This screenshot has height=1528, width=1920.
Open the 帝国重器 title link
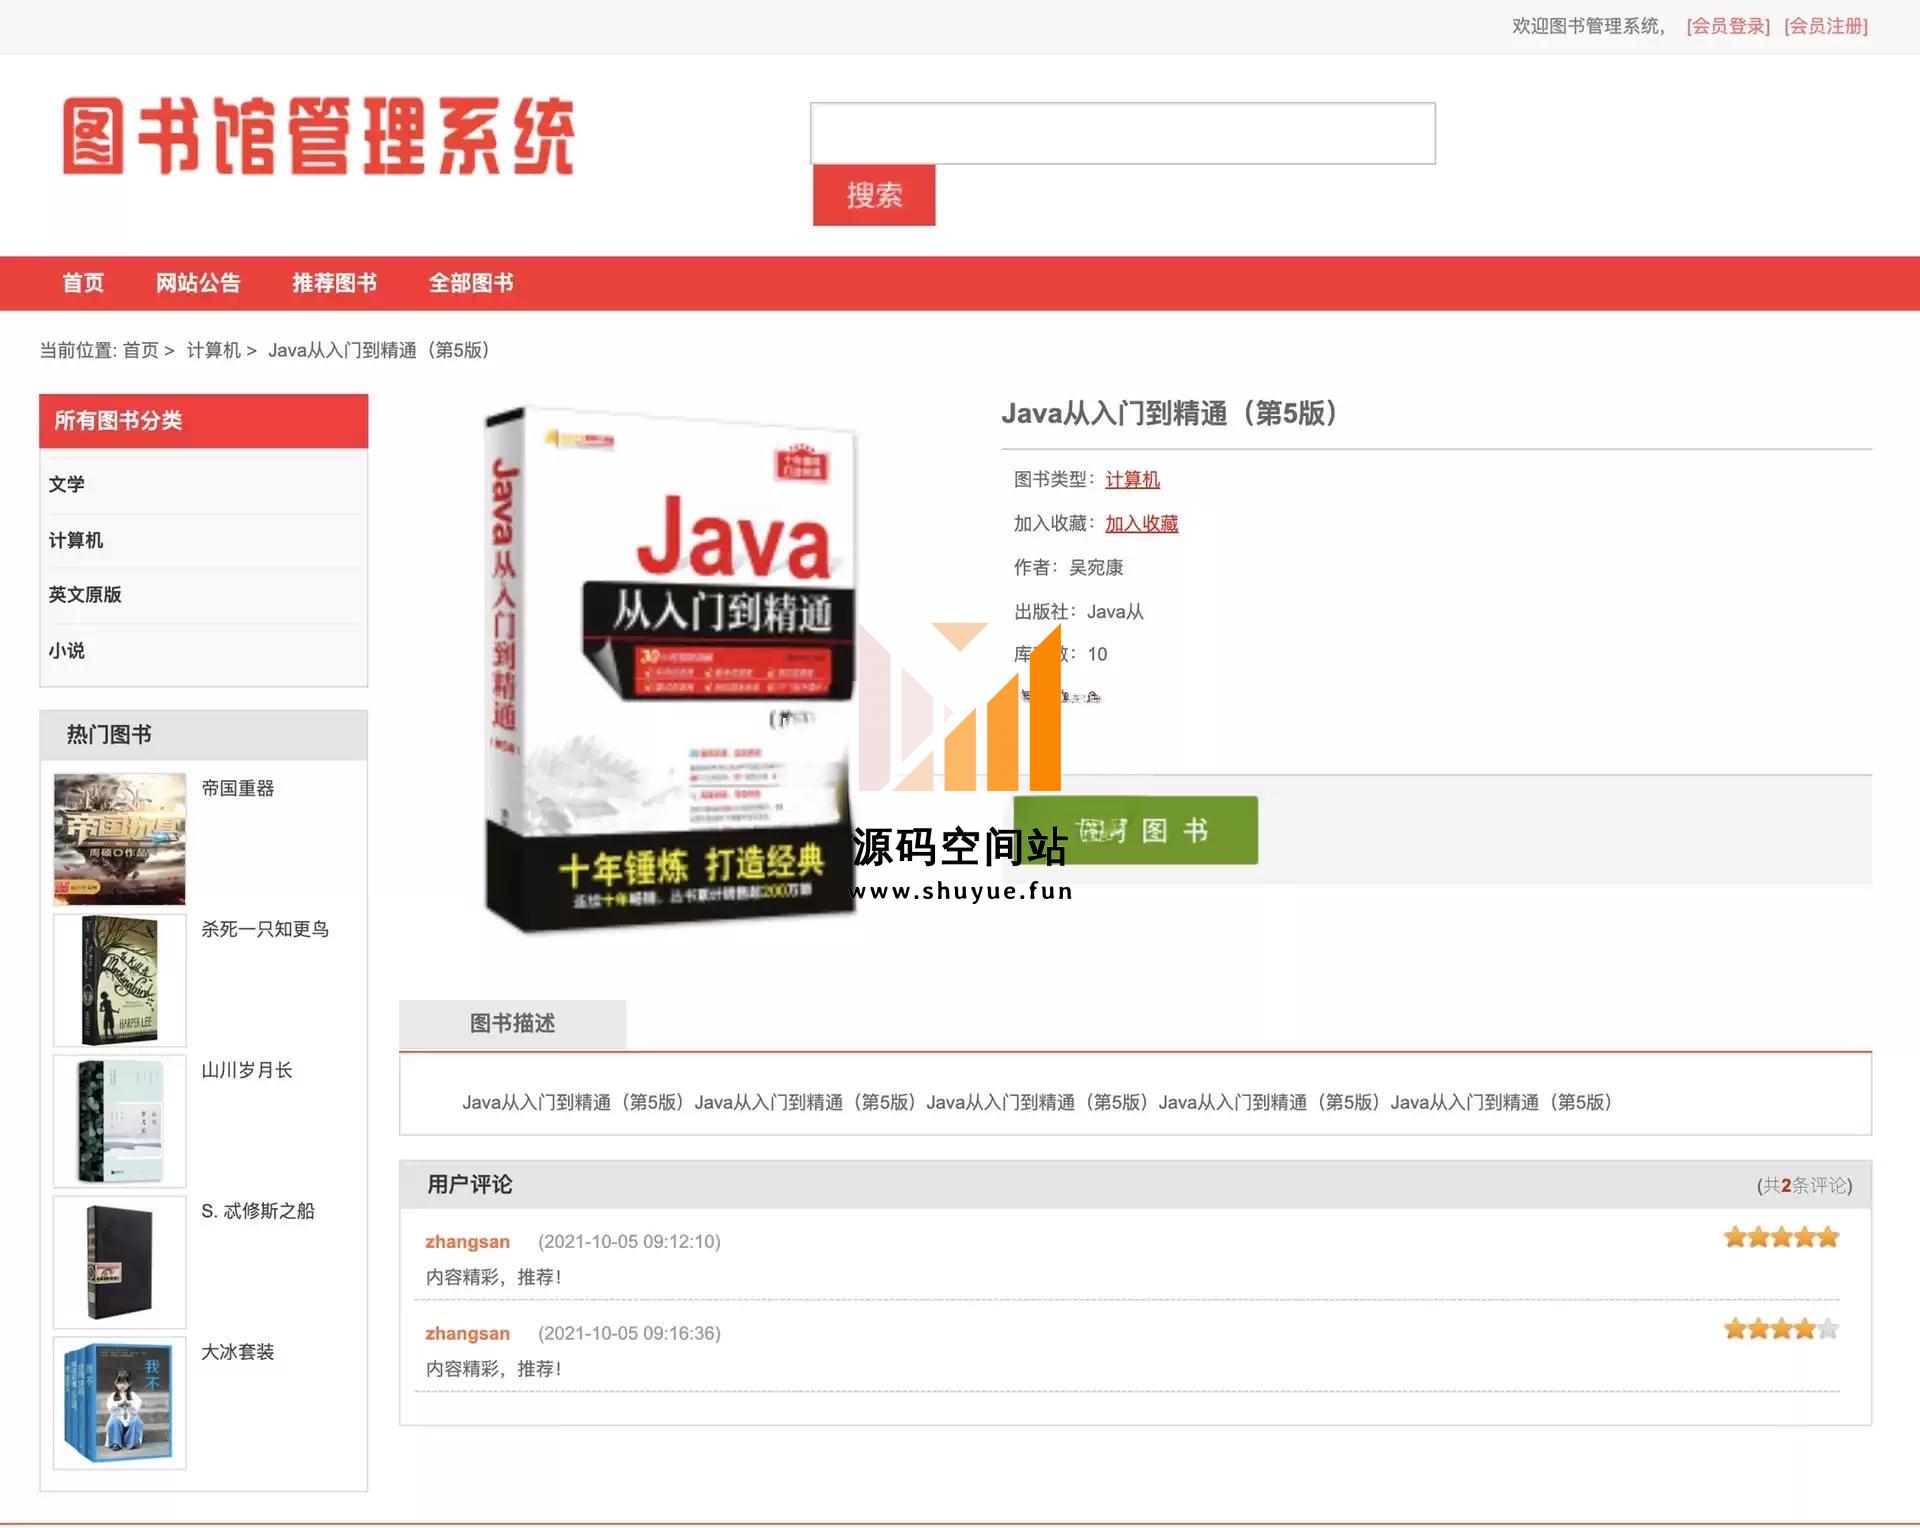pyautogui.click(x=238, y=788)
